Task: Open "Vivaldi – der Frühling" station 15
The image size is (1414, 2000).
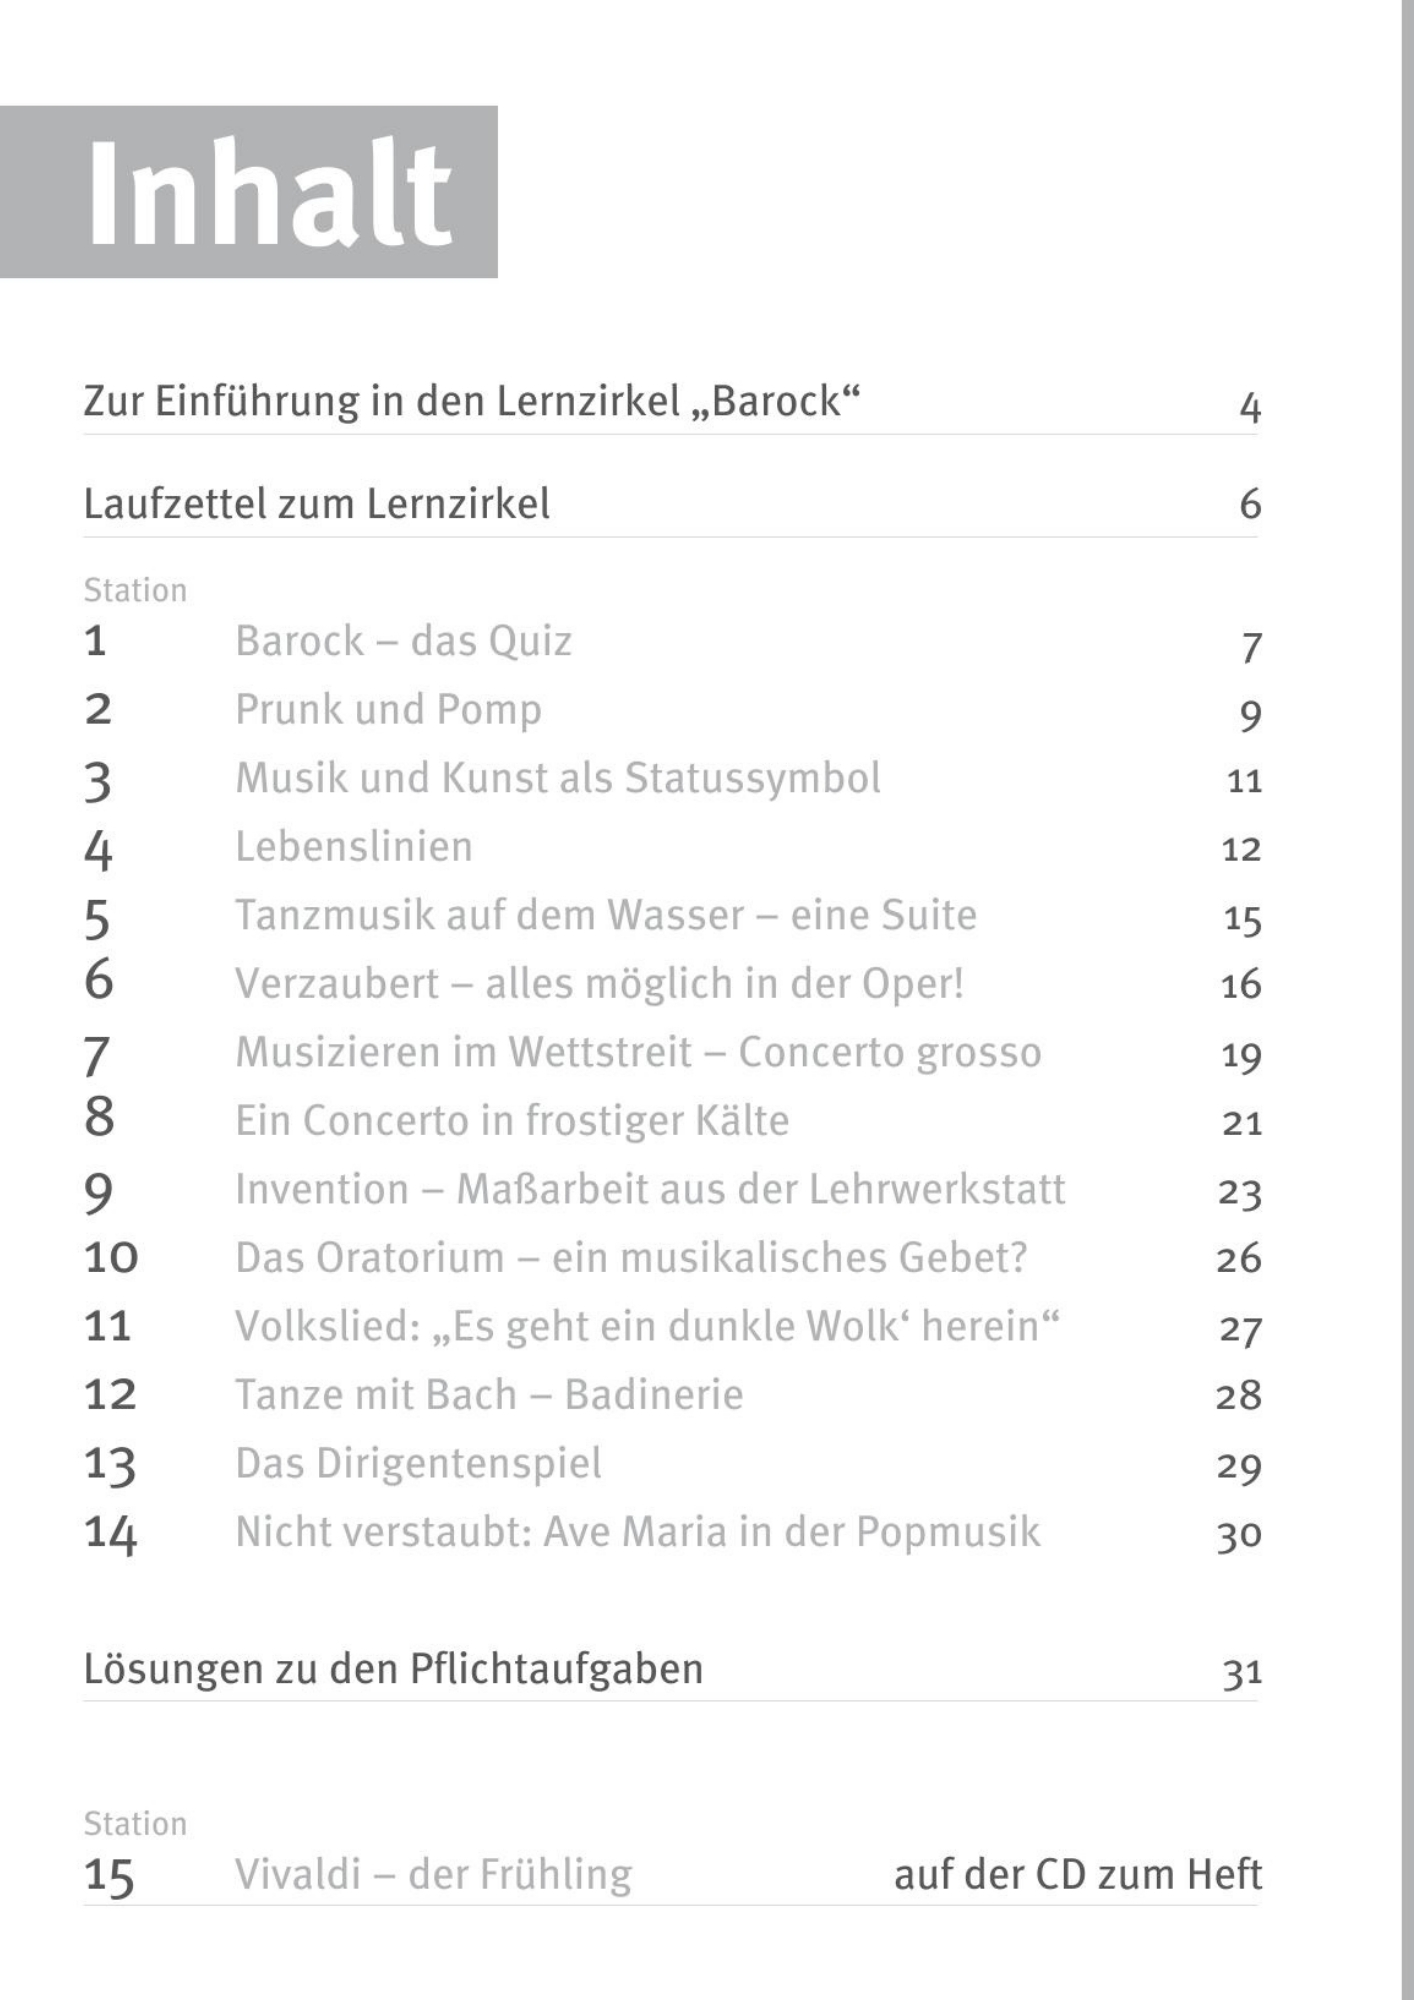Action: tap(433, 1874)
